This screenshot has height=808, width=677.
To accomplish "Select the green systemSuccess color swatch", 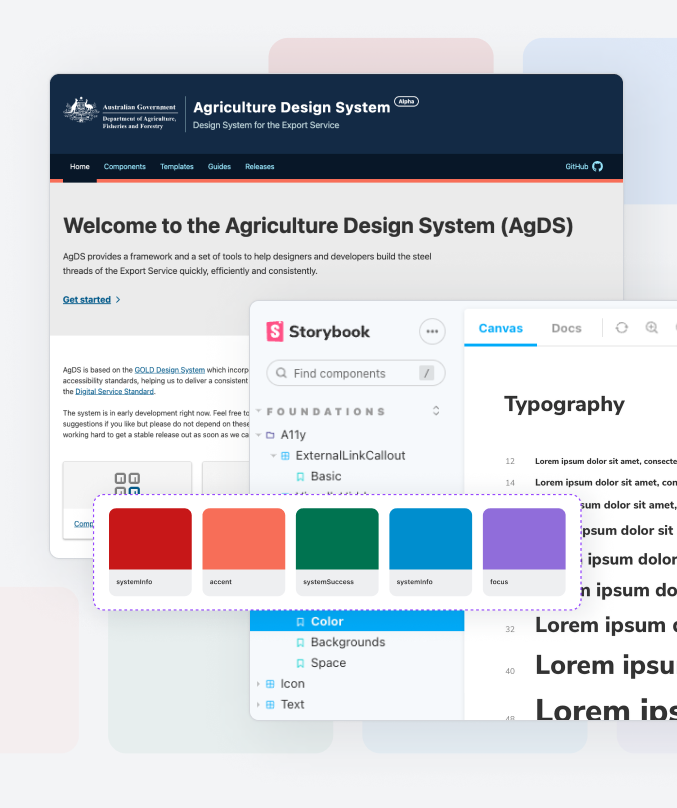I will tap(337, 540).
